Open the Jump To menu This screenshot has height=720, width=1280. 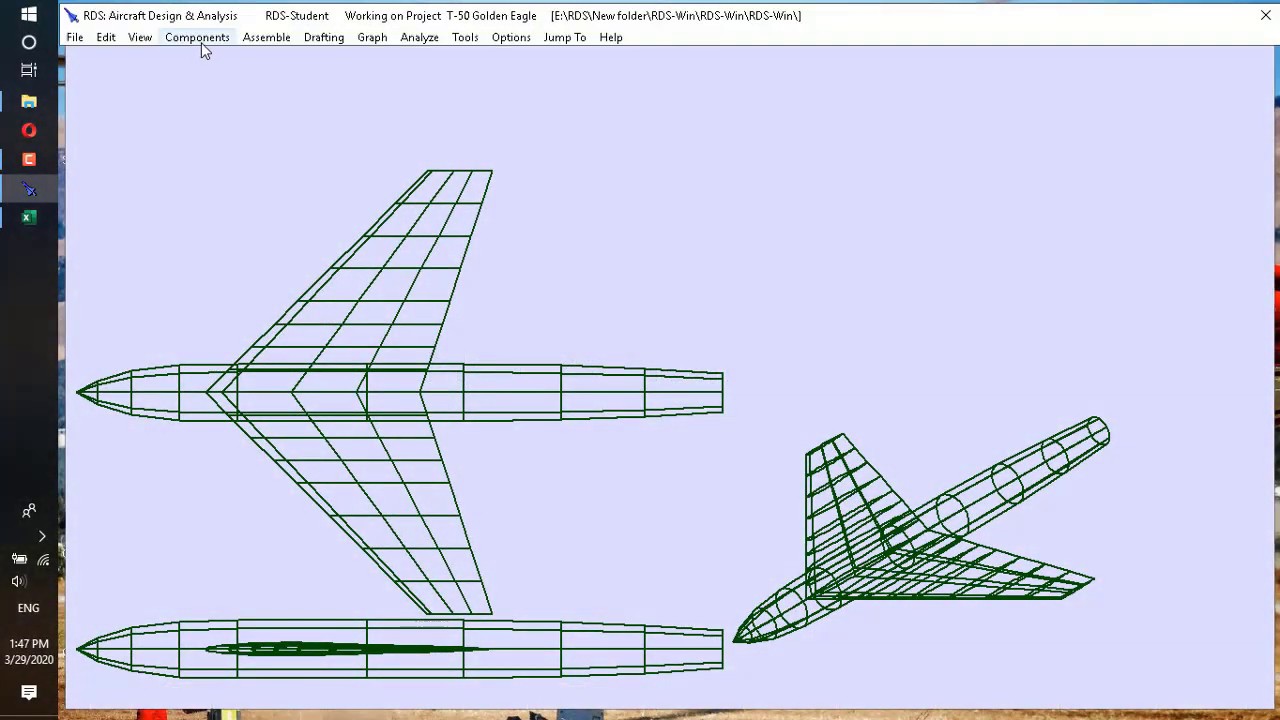point(565,37)
